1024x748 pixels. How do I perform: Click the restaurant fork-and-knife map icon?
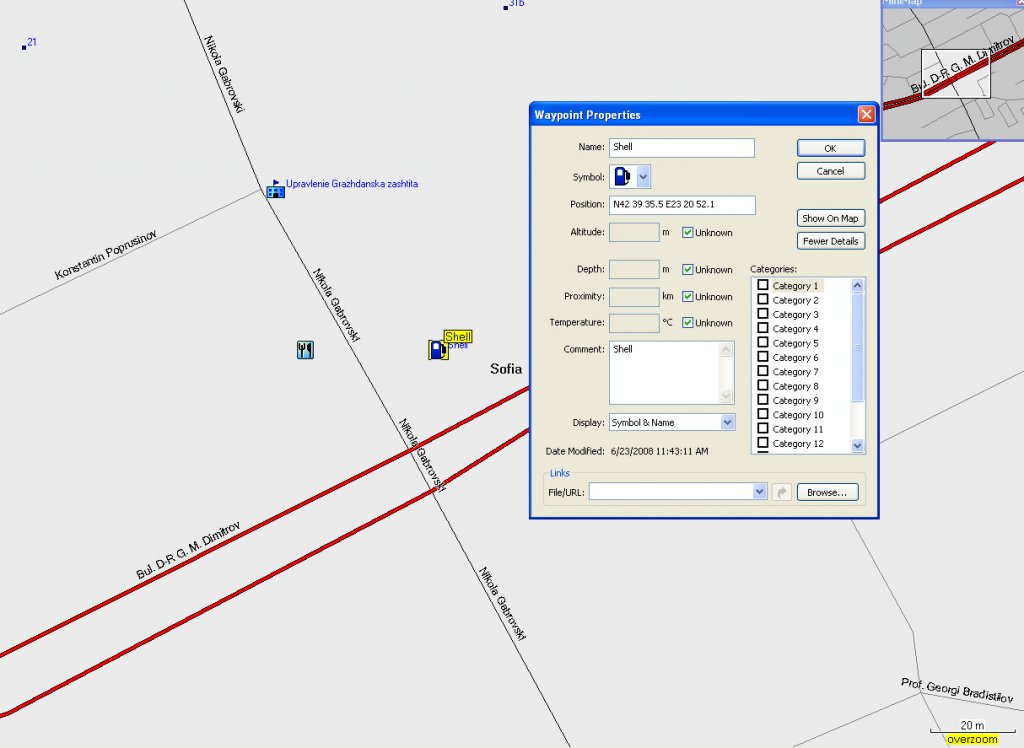pyautogui.click(x=306, y=349)
